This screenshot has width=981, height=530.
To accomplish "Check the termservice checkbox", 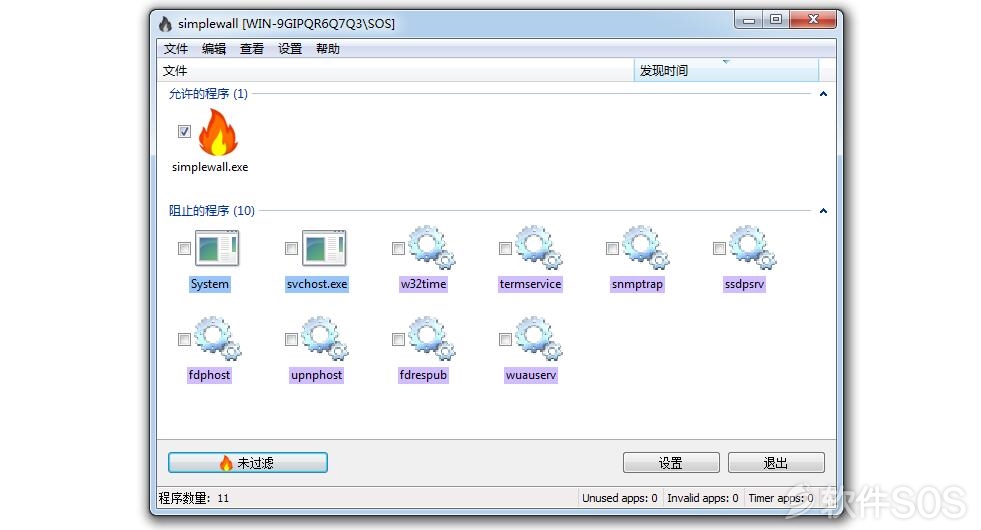I will [x=505, y=248].
